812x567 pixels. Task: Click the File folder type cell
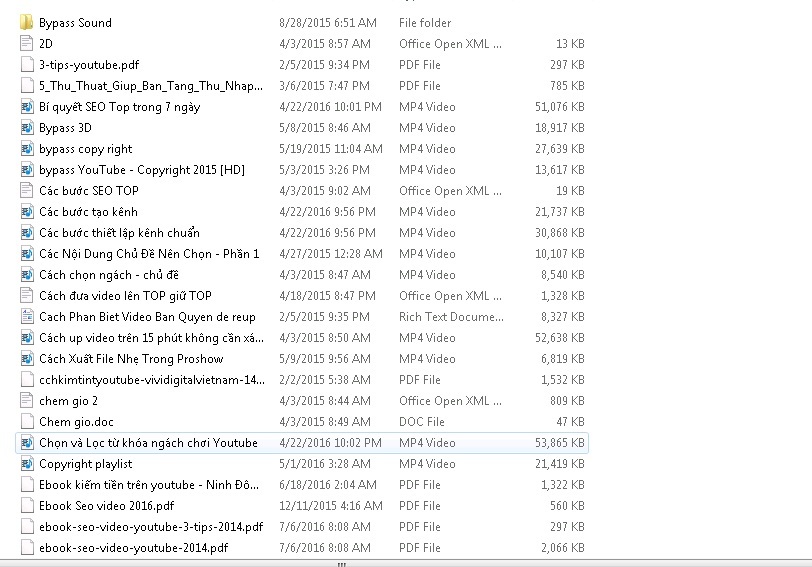pos(425,23)
